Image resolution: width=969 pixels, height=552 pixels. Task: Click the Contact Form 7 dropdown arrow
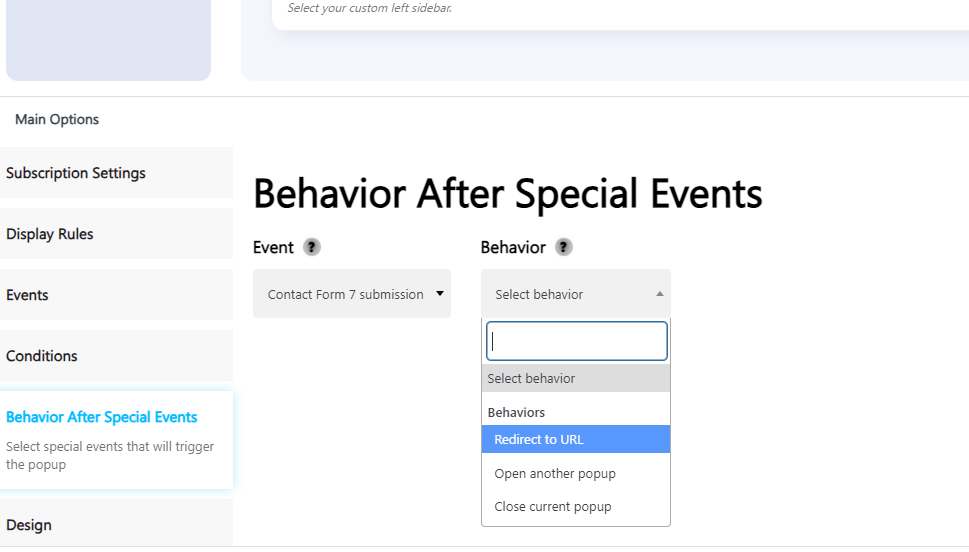(440, 294)
